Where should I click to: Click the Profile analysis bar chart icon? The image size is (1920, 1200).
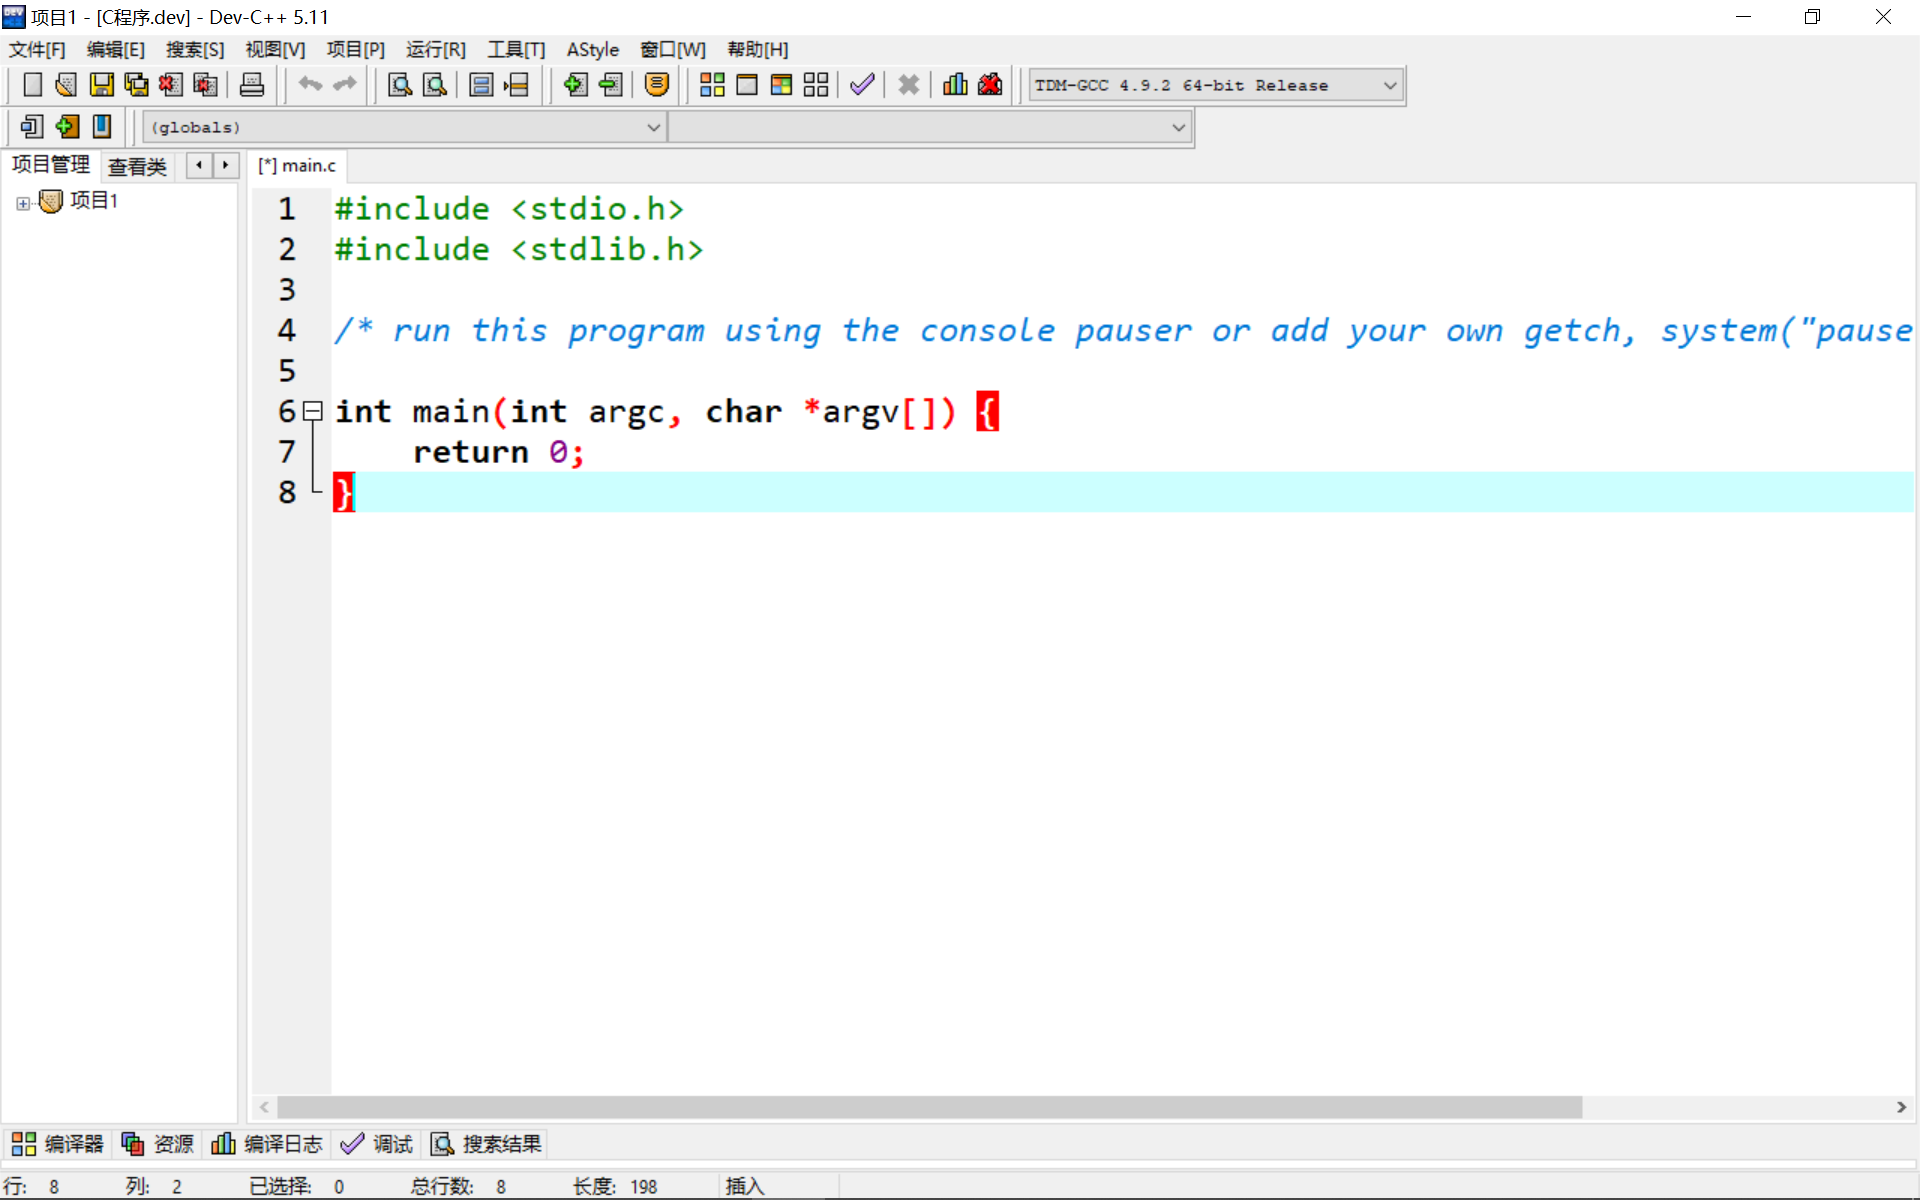pyautogui.click(x=955, y=85)
